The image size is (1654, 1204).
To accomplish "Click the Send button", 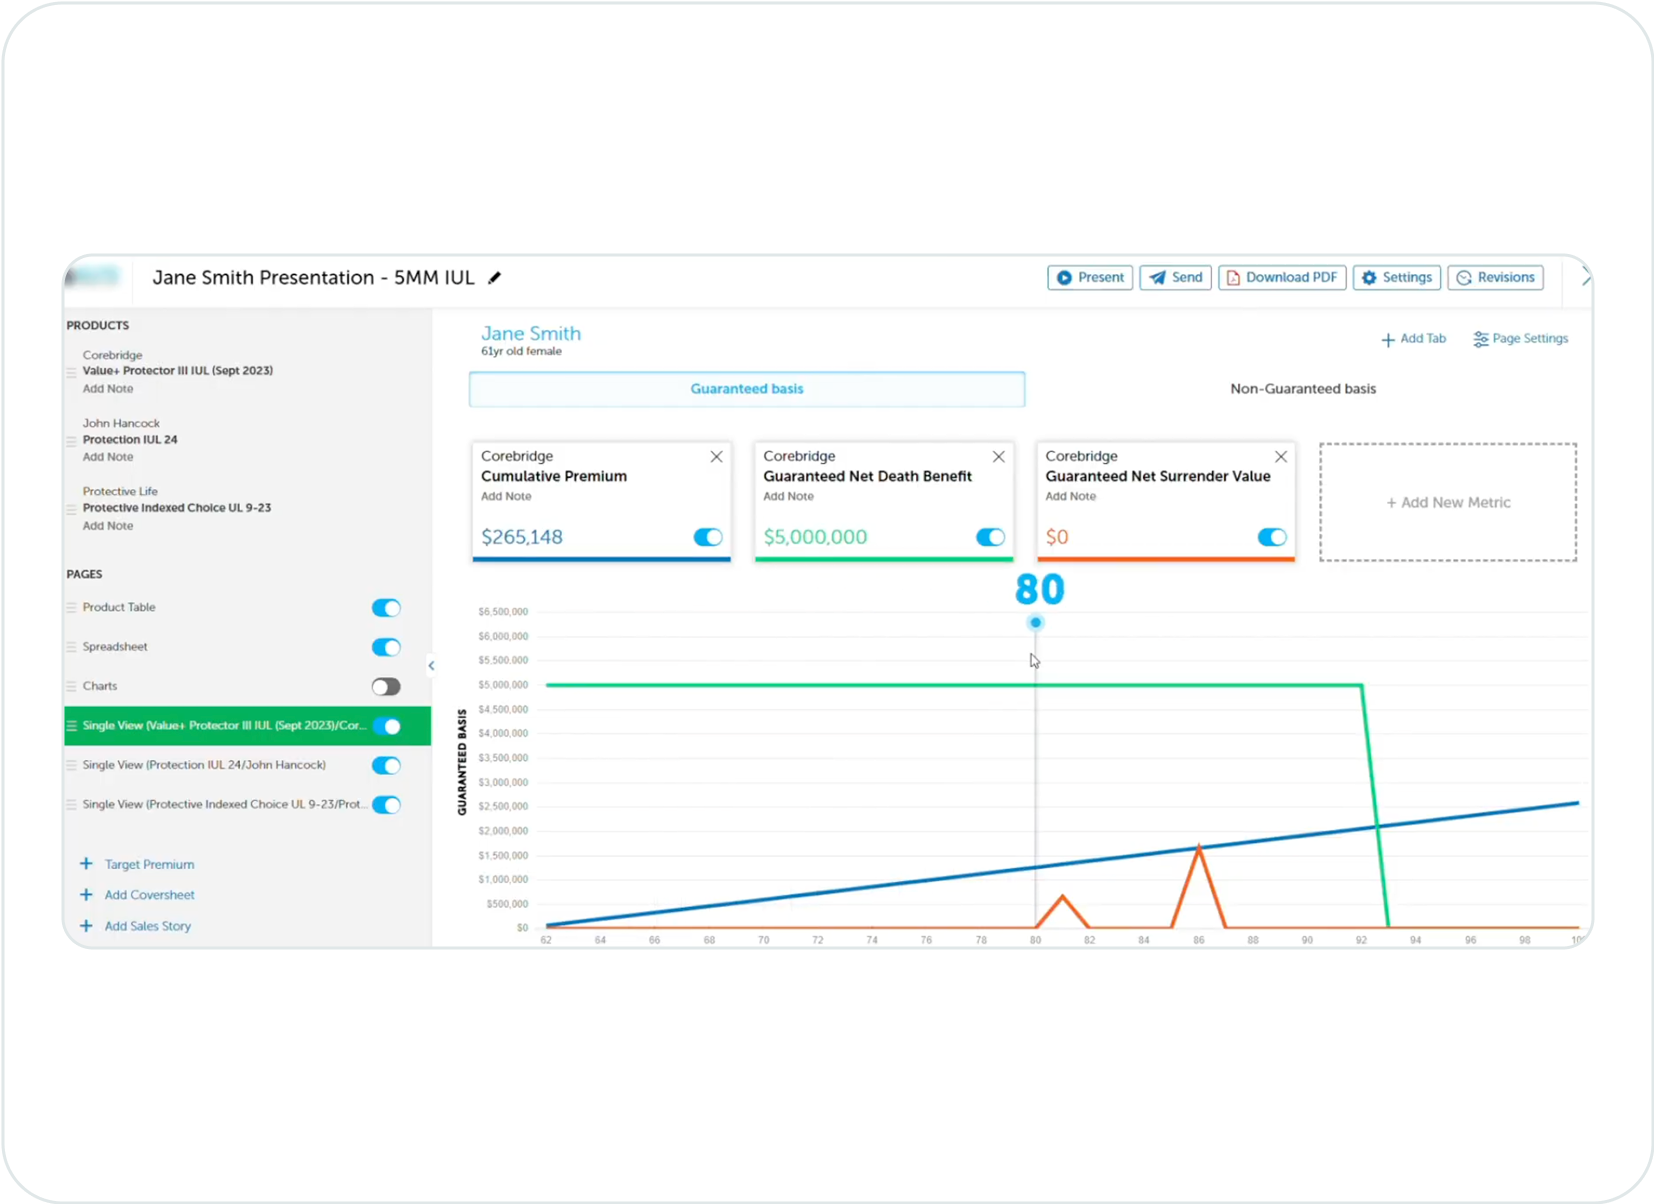I will [x=1175, y=278].
